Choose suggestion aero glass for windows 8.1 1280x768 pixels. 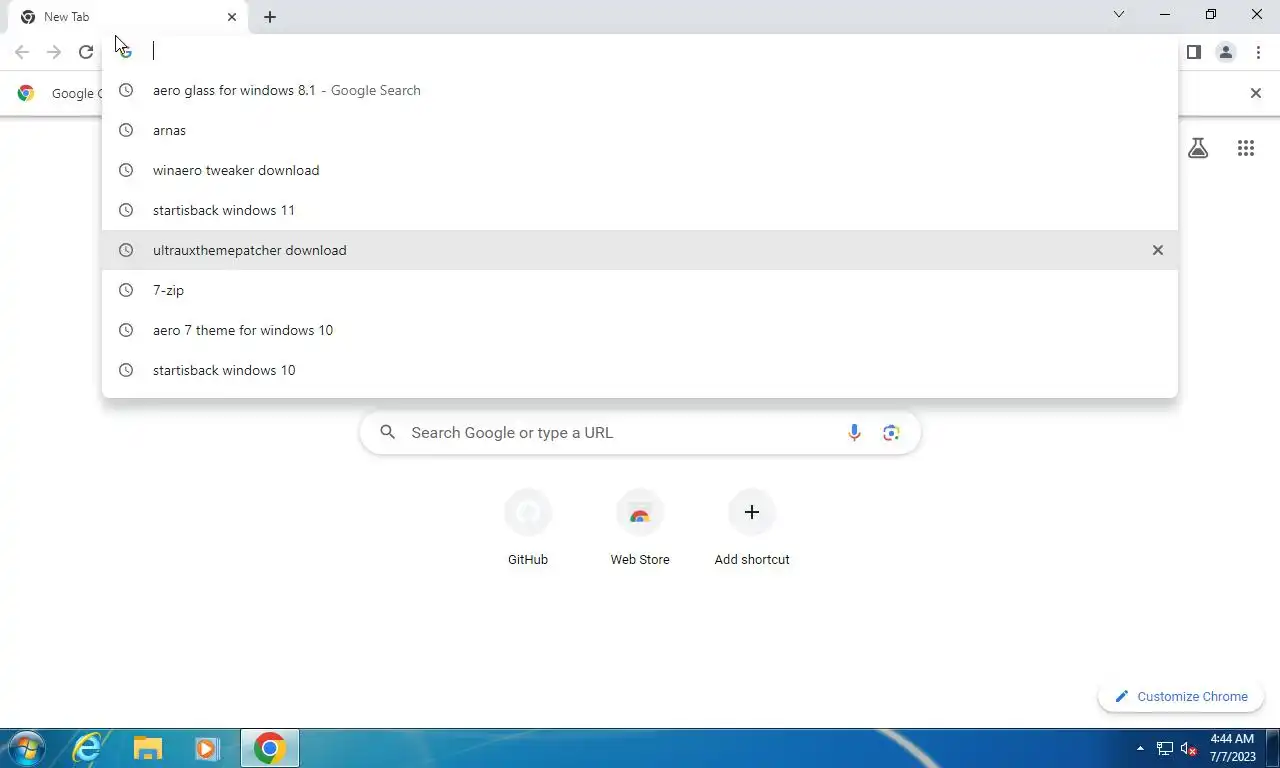click(x=640, y=90)
